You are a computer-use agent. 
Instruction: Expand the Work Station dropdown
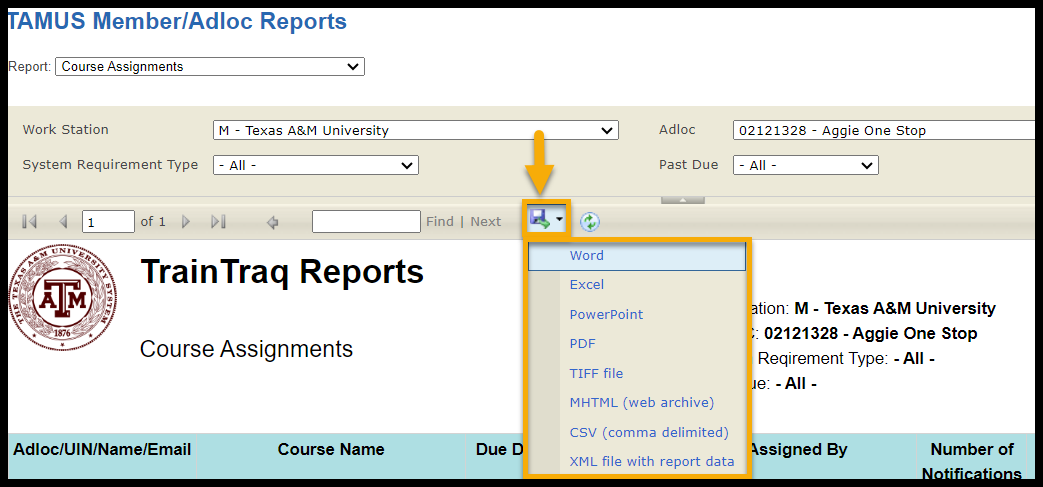(x=415, y=130)
